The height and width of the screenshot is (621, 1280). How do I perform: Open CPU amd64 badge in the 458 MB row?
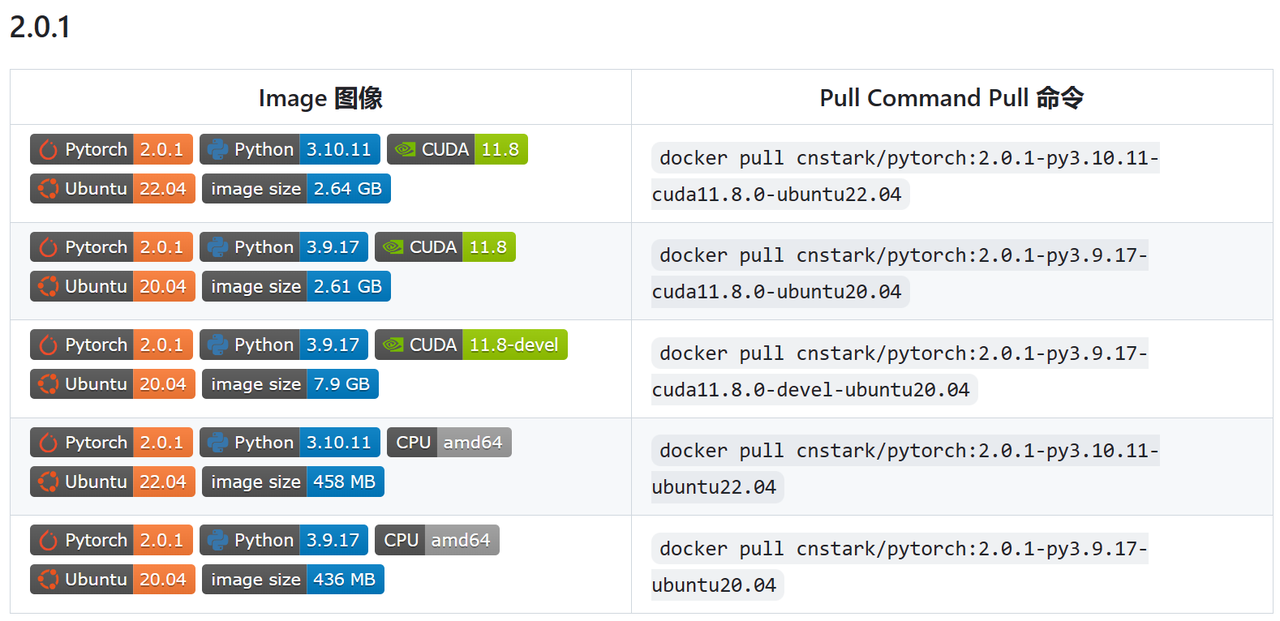coord(449,442)
